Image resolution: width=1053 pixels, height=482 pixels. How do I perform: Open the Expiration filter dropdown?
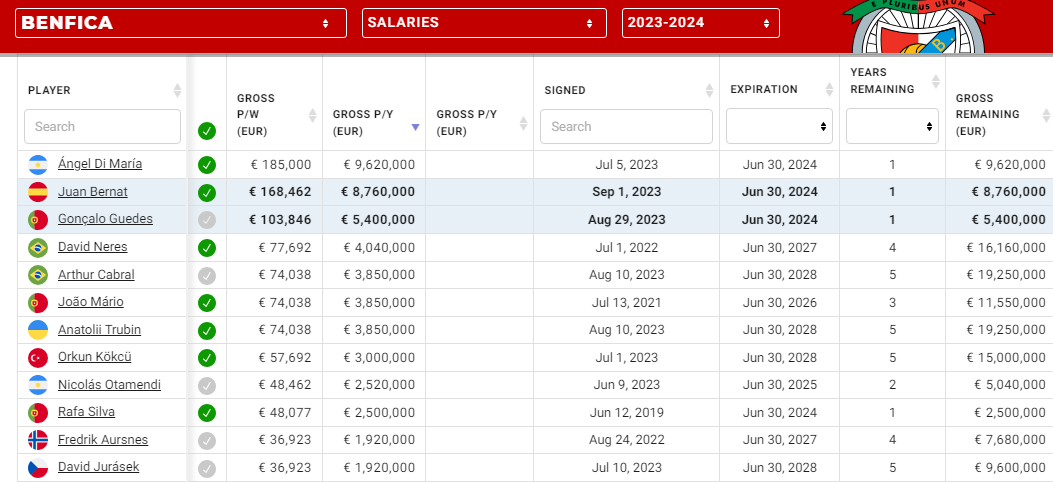[x=779, y=126]
